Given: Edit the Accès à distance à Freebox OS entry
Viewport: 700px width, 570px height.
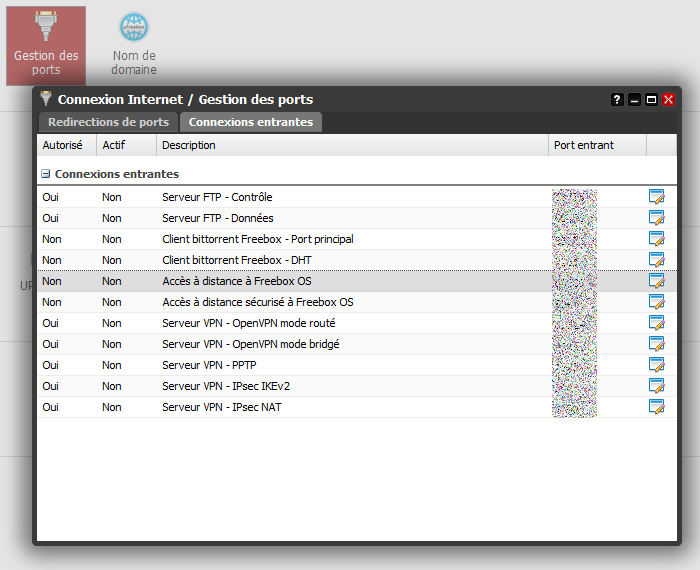Looking at the screenshot, I should (657, 281).
